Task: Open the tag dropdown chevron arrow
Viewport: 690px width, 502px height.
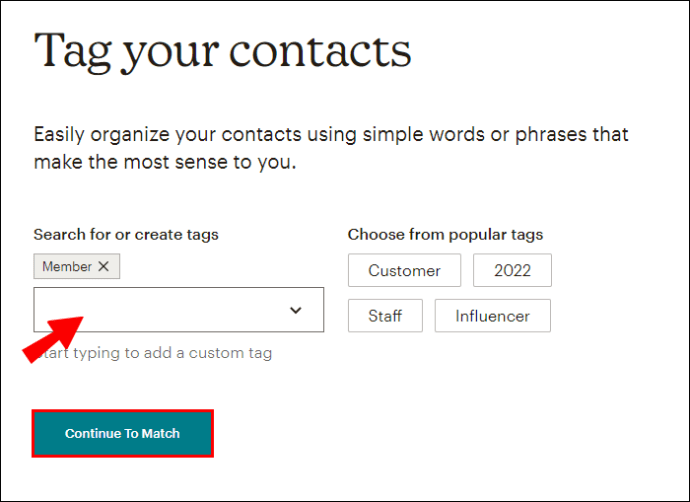Action: point(296,310)
